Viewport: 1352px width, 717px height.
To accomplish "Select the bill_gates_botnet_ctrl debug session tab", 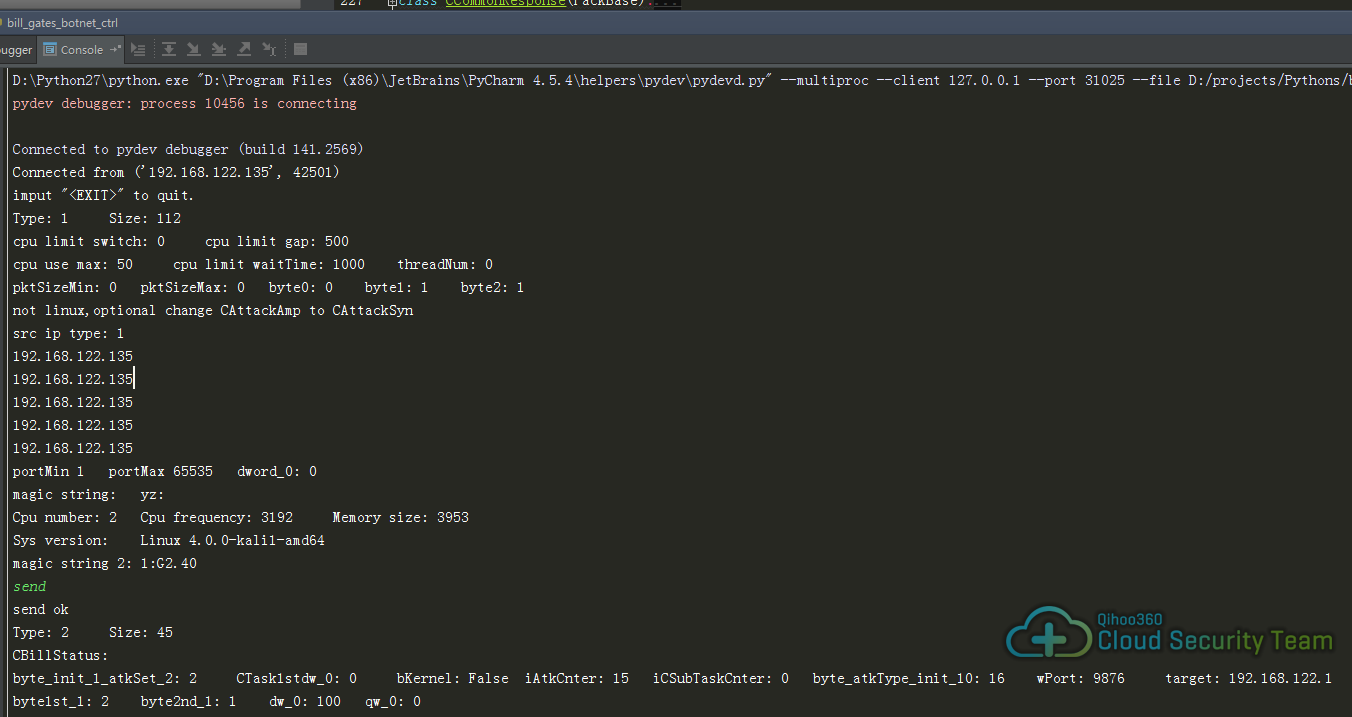I will coord(62,22).
